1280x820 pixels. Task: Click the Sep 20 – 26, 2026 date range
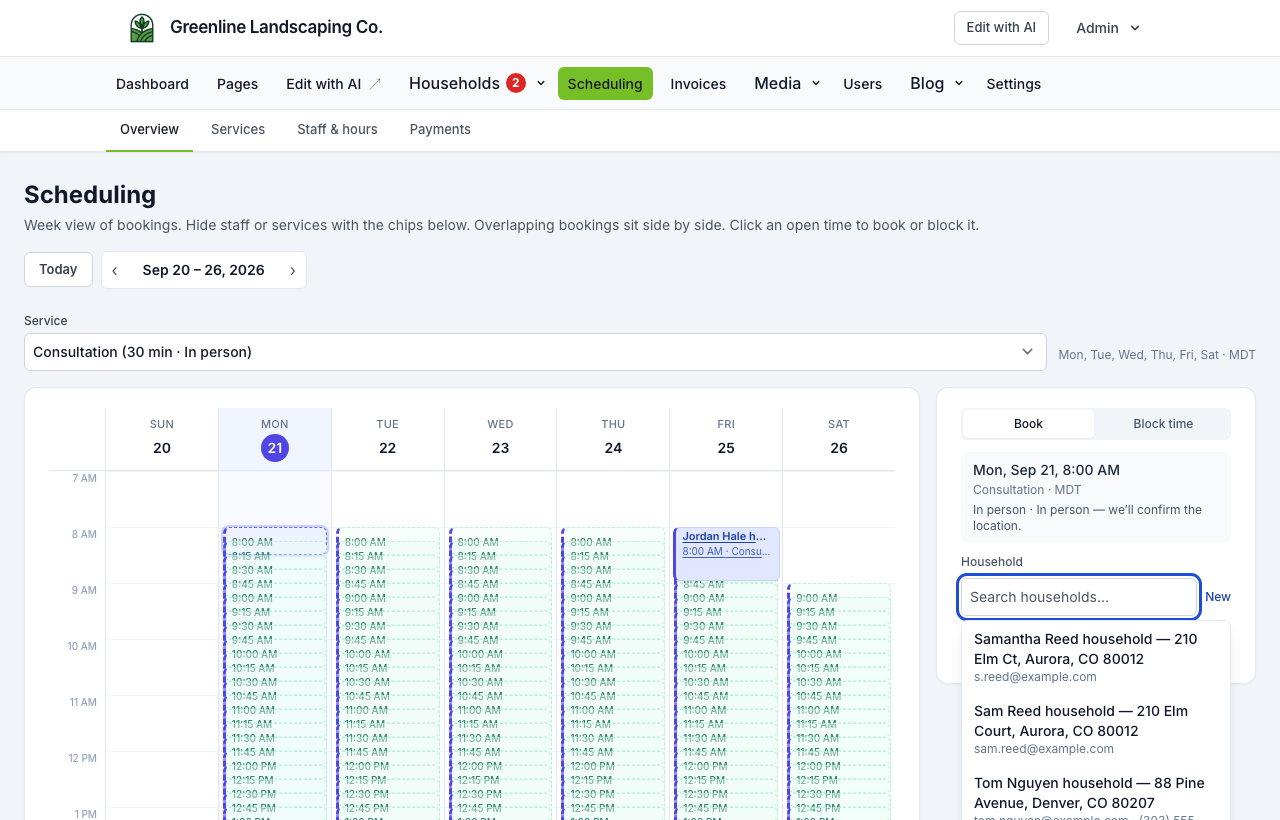204,270
